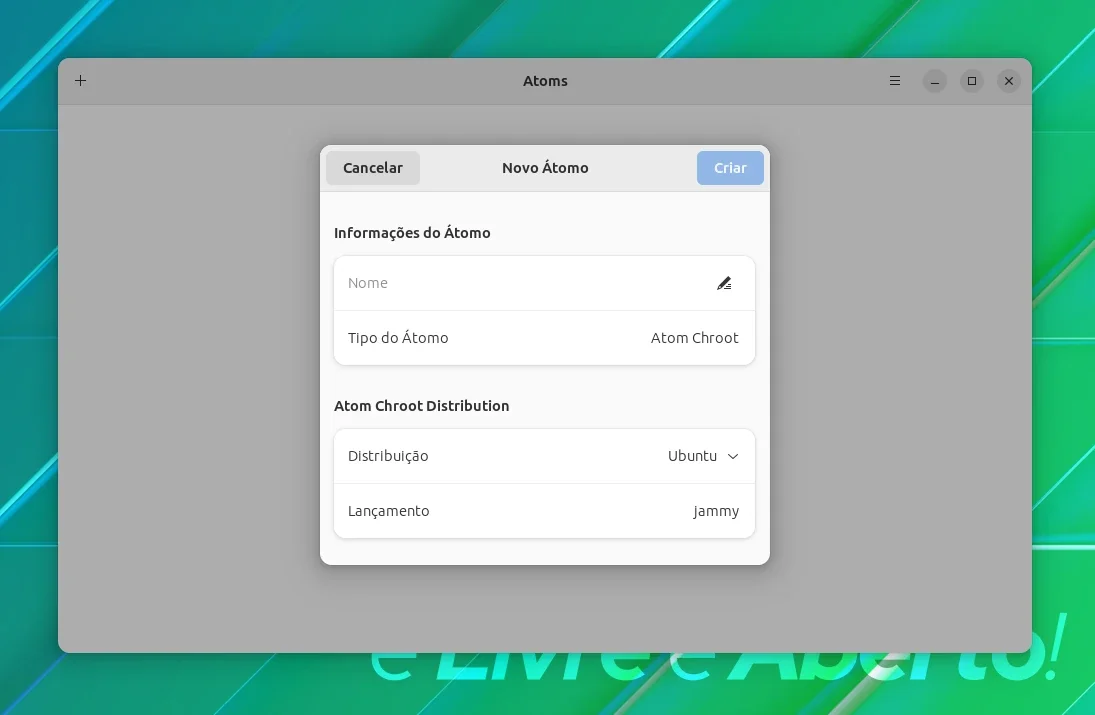Click the jammy release value
The width and height of the screenshot is (1095, 715).
[716, 511]
